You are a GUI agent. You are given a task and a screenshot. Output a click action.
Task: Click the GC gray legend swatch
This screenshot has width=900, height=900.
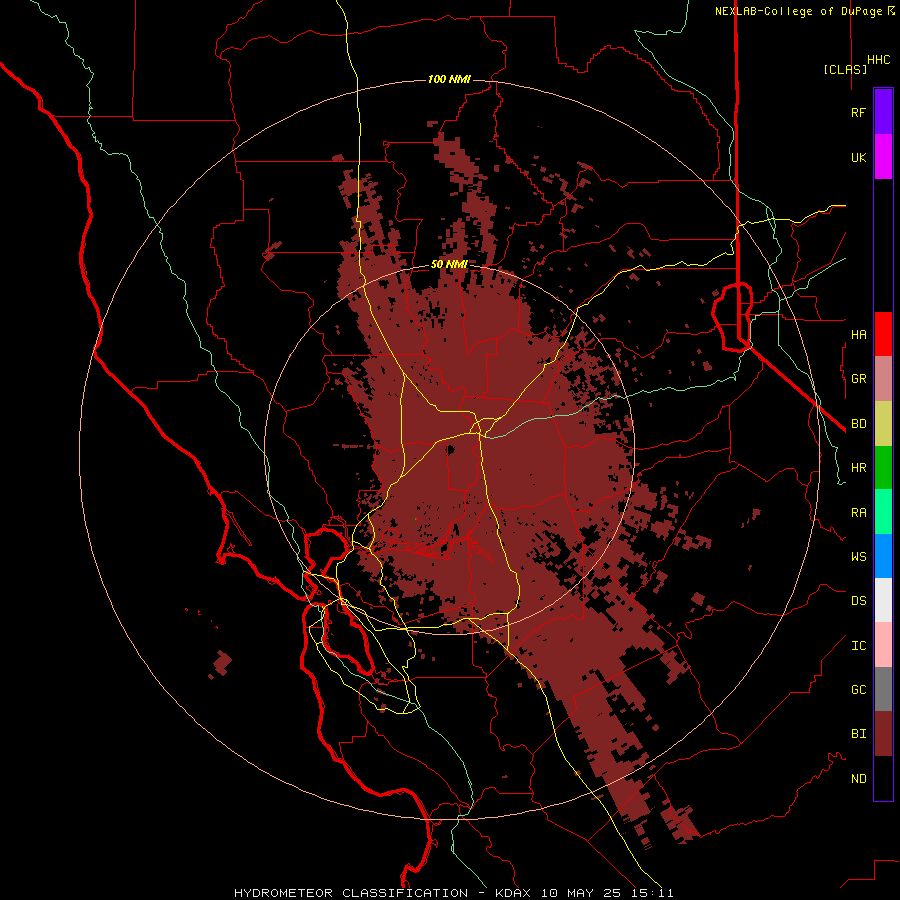pyautogui.click(x=883, y=689)
